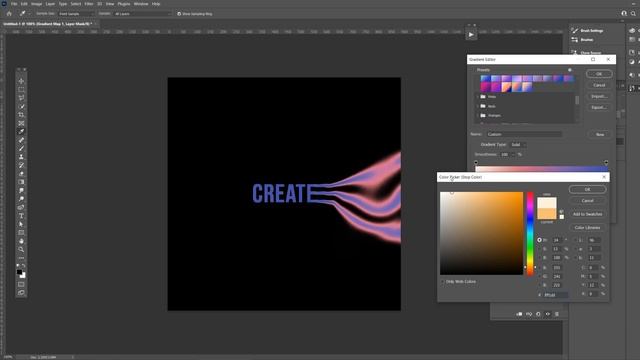Open the Window menu
Viewport: 640px width, 360px height.
(141, 4)
